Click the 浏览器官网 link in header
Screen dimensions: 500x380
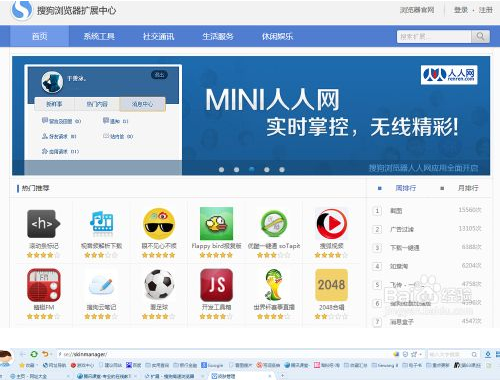click(417, 10)
